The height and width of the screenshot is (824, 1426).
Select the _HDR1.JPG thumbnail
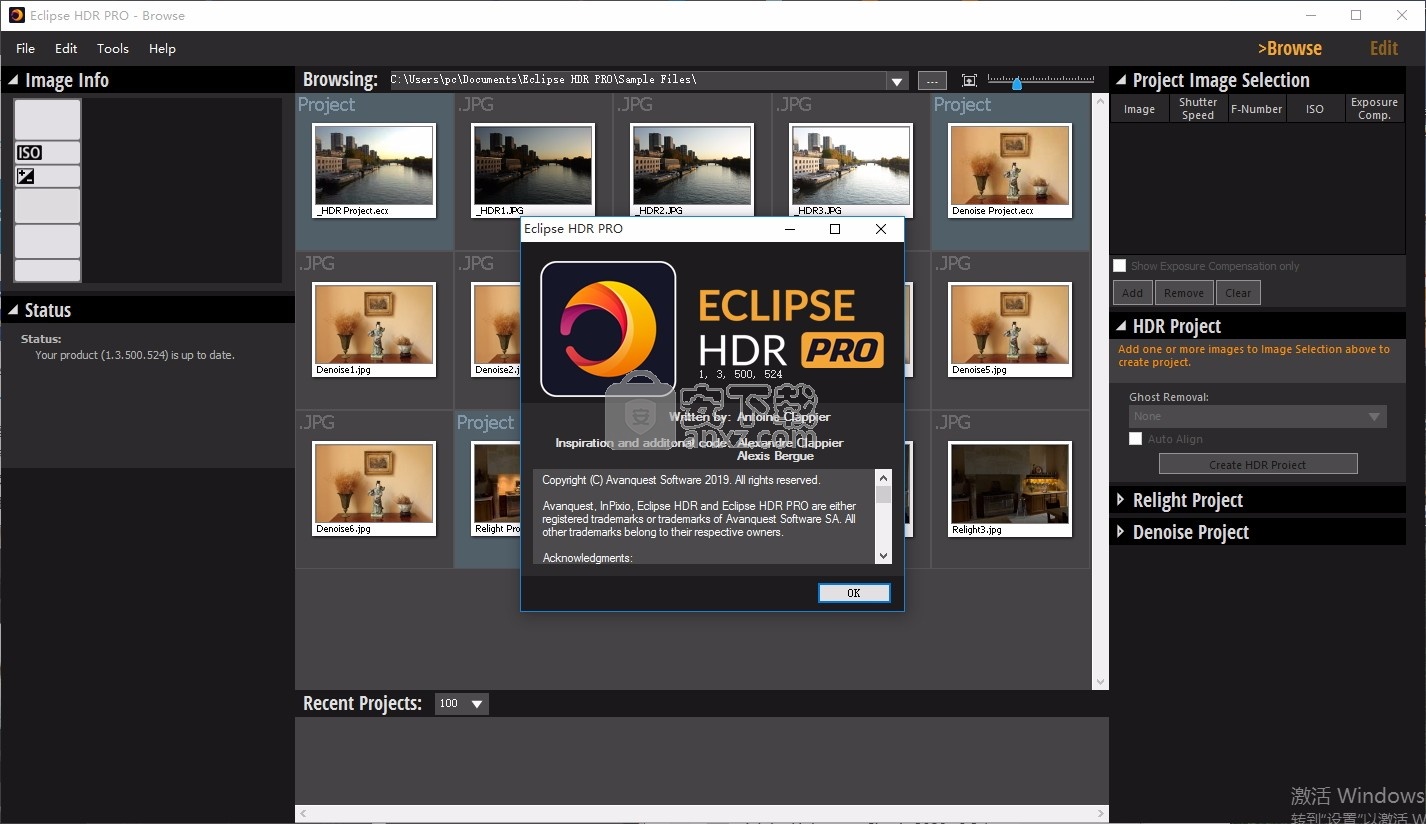tap(533, 170)
